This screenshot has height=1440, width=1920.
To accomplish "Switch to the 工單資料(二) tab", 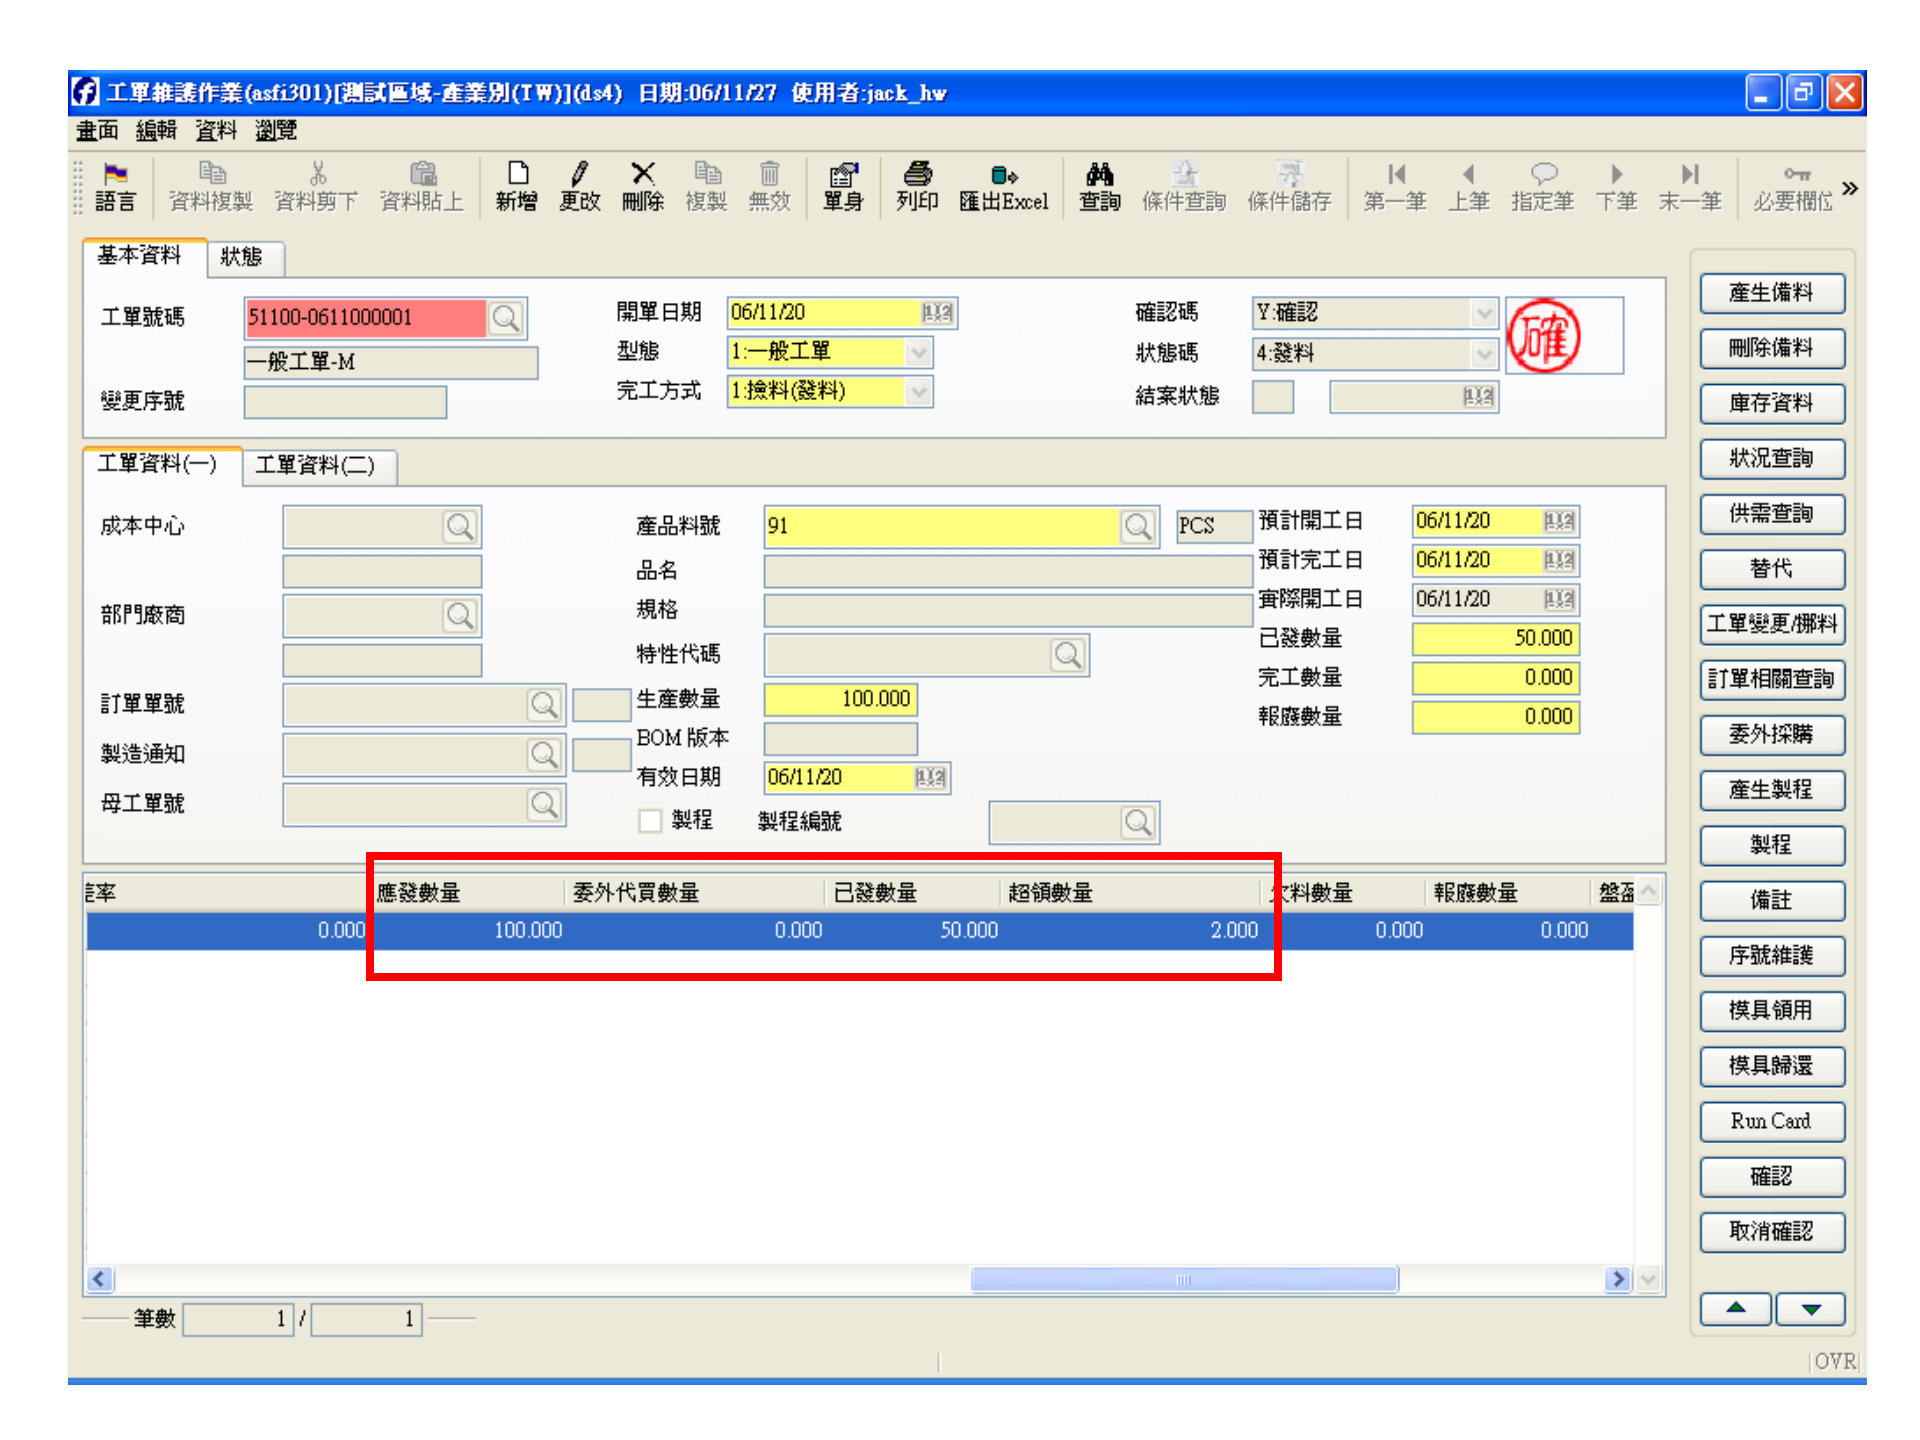I will (318, 465).
